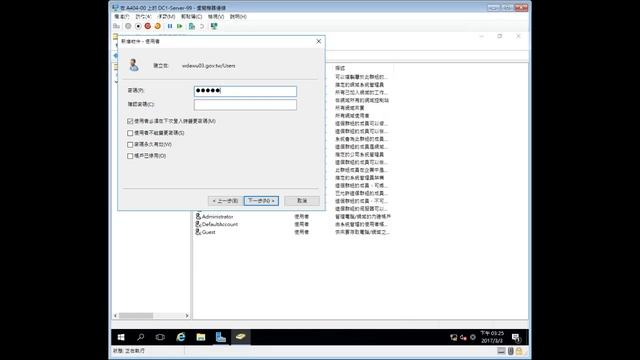
Task: Check account is disabled option
Action: click(x=130, y=156)
